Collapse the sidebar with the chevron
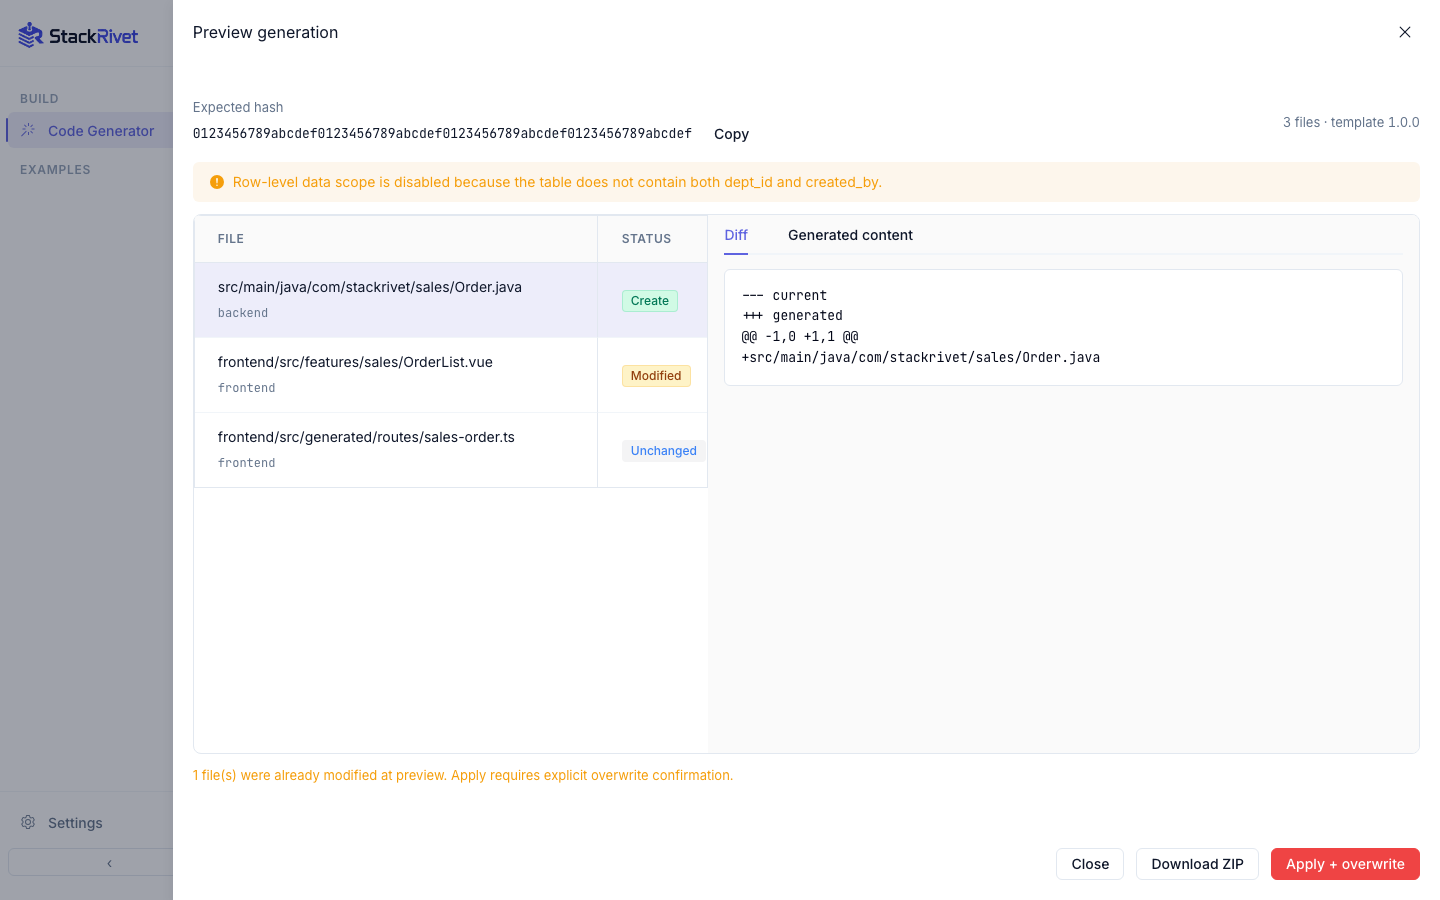Image resolution: width=1440 pixels, height=900 pixels. [109, 863]
